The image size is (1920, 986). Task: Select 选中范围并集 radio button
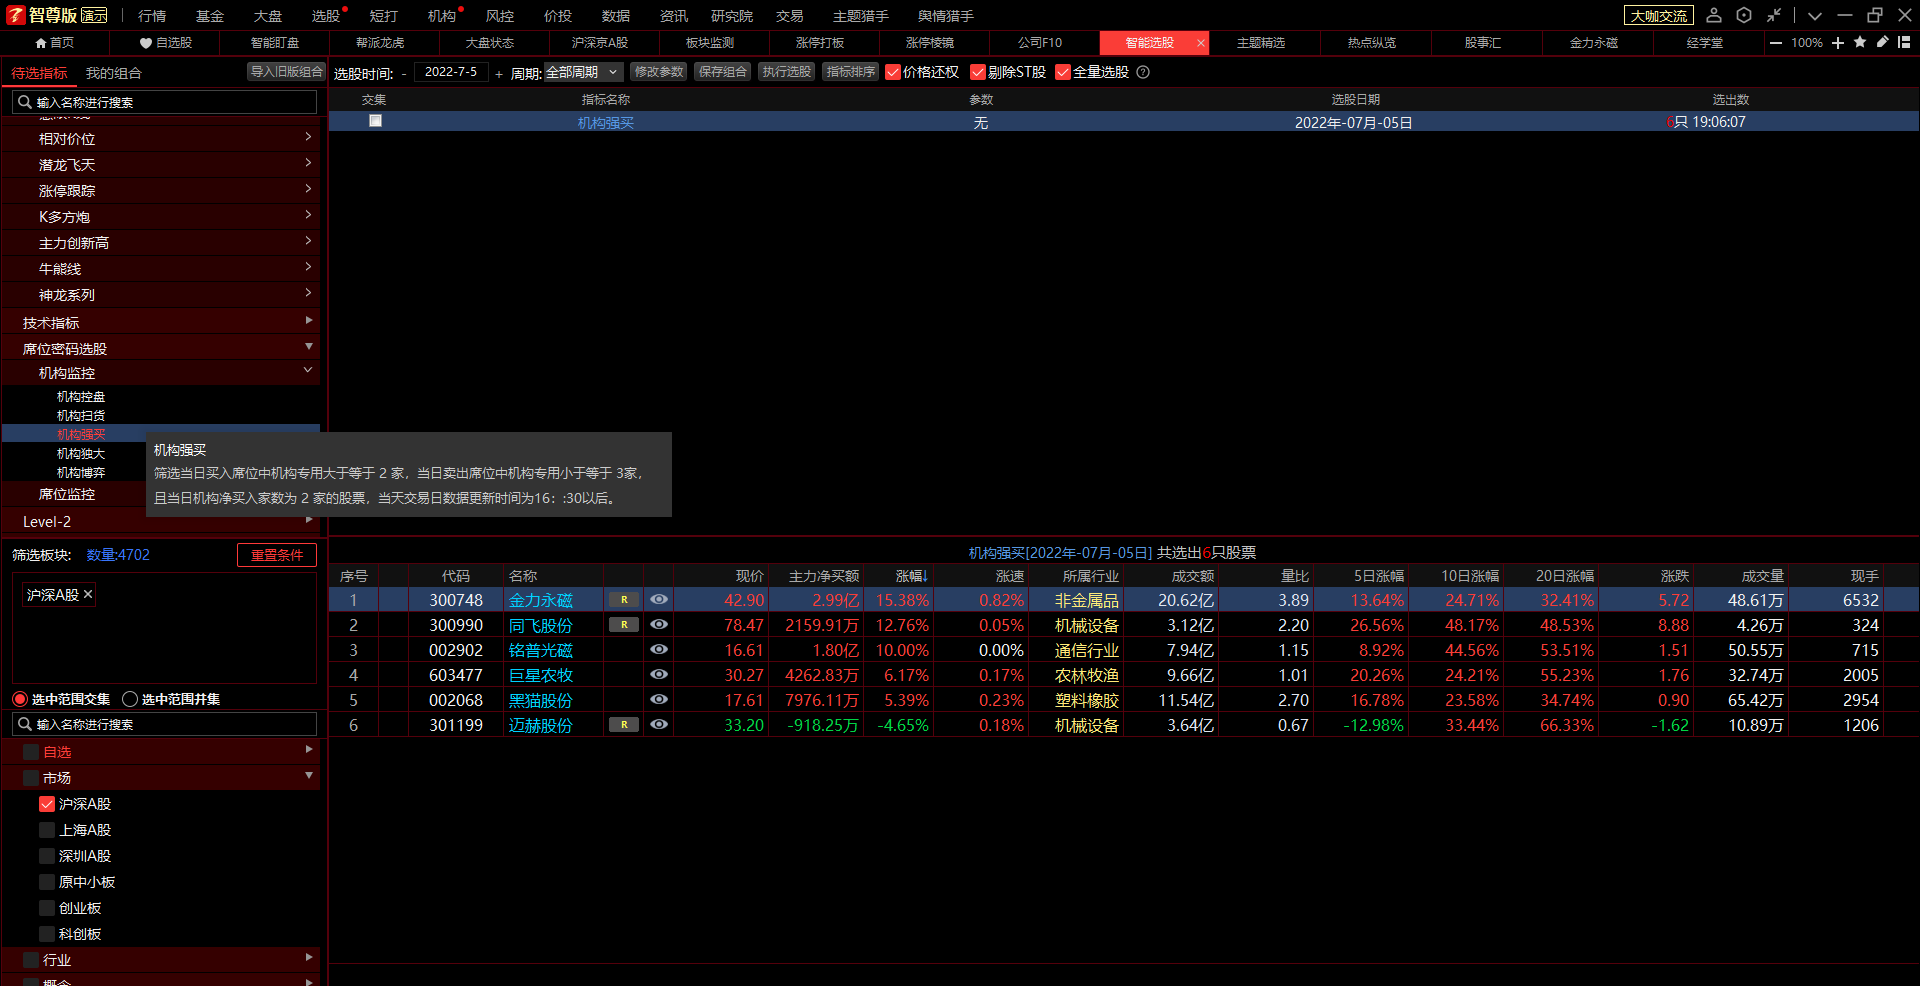(130, 699)
